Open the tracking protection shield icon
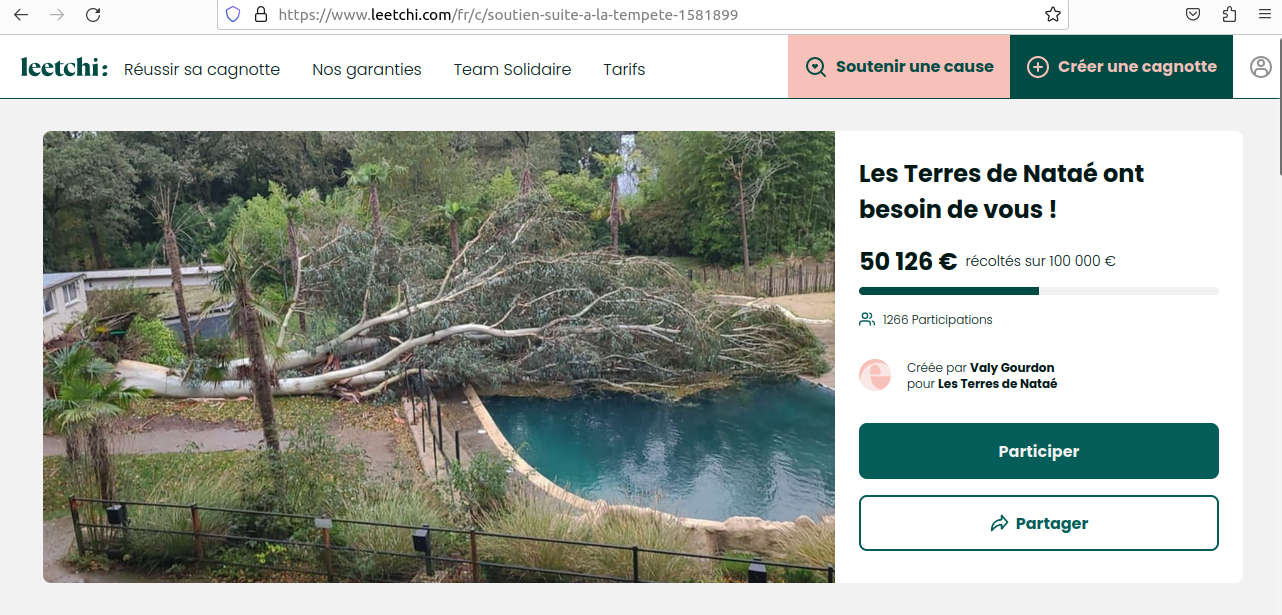Viewport: 1282px width, 615px height. click(x=233, y=15)
